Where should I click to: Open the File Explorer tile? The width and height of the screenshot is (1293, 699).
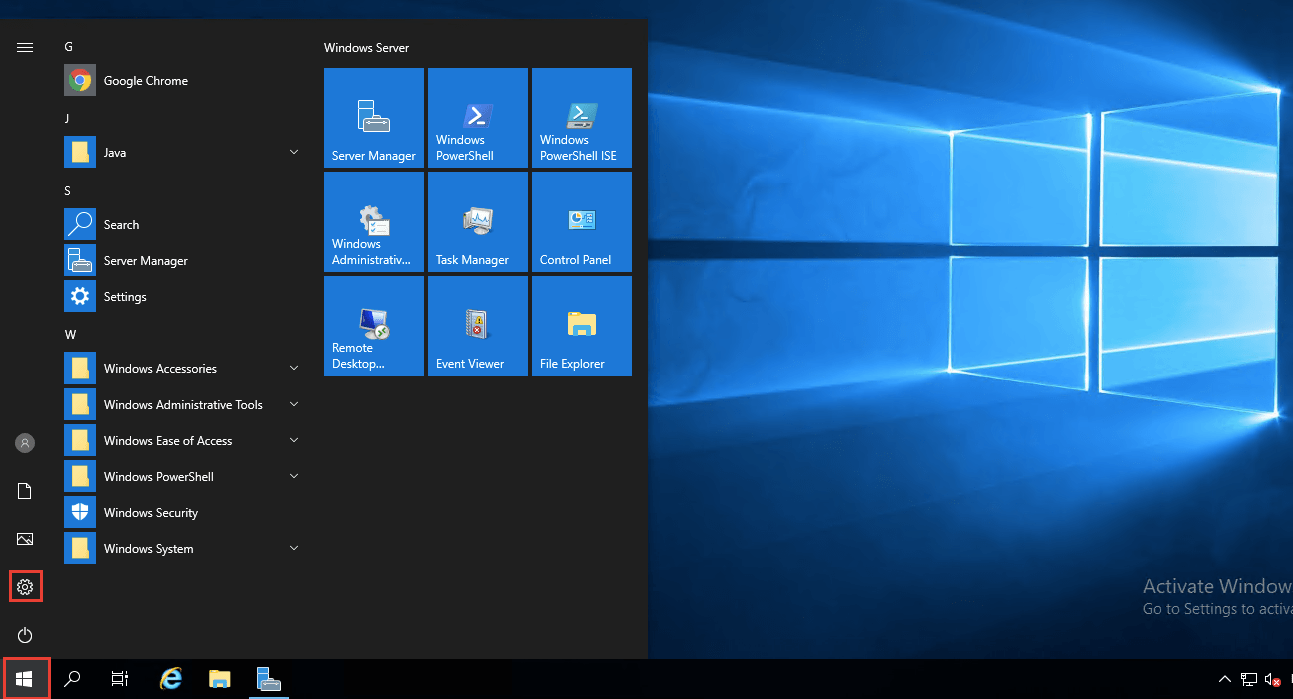pos(582,326)
